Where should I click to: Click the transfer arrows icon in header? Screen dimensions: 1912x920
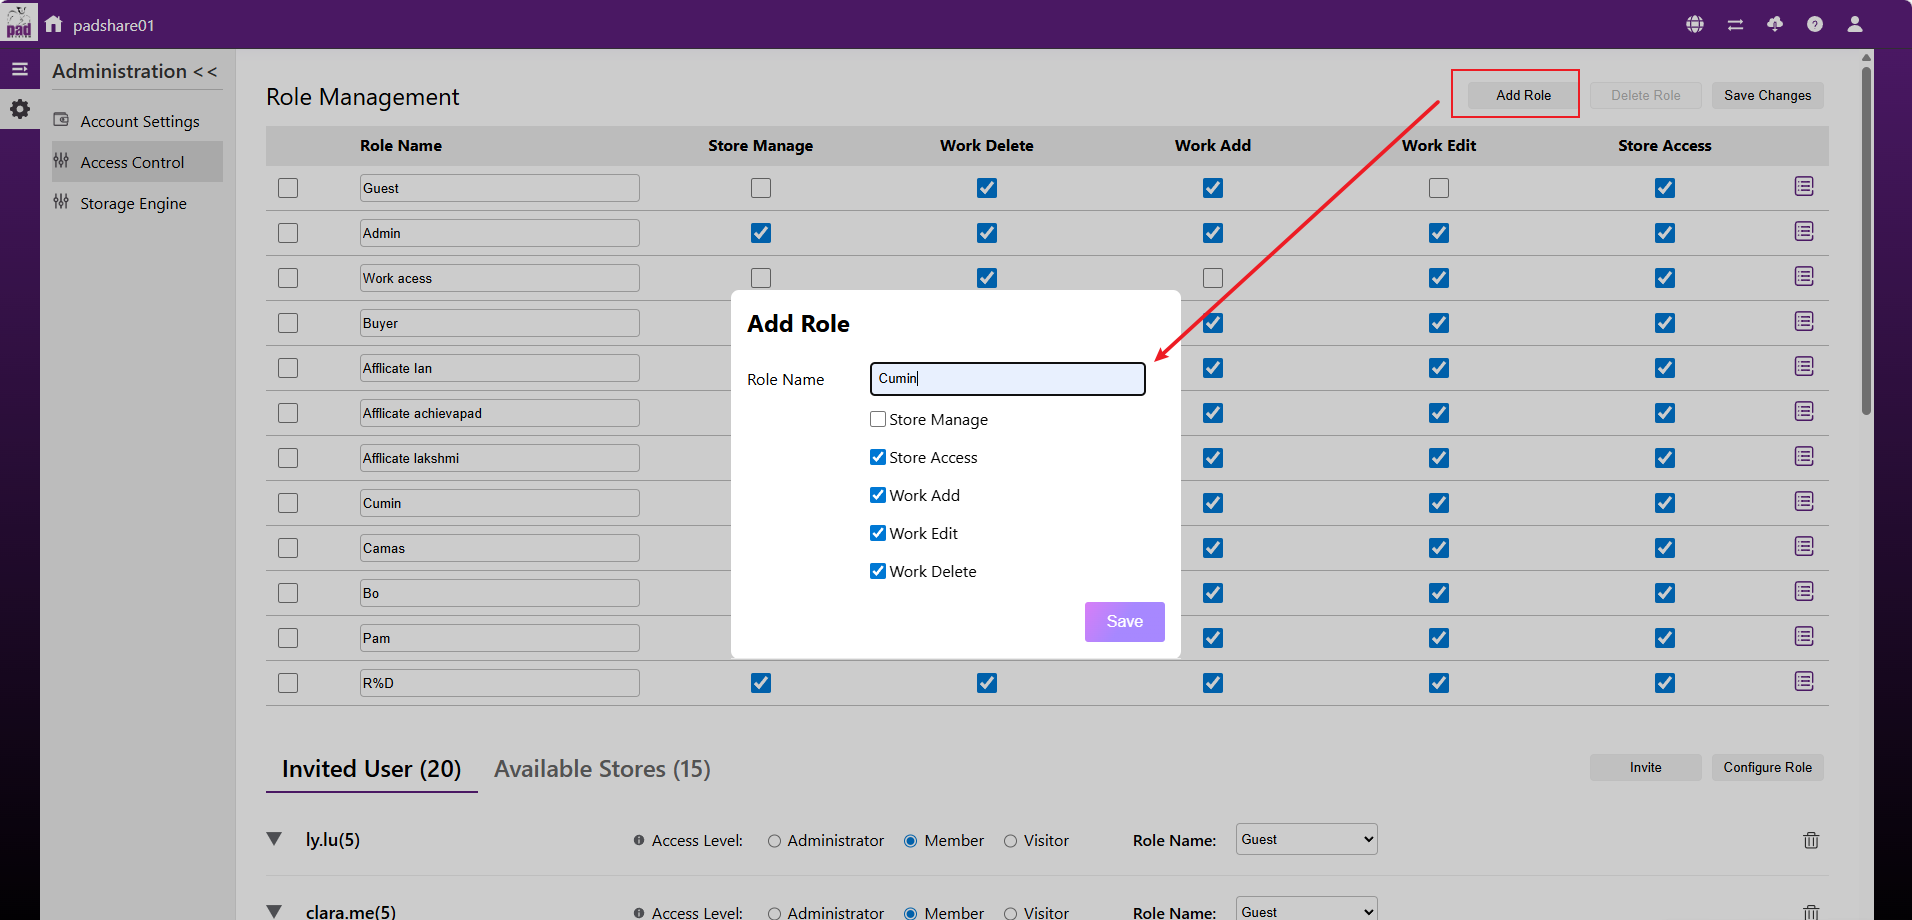pyautogui.click(x=1735, y=24)
